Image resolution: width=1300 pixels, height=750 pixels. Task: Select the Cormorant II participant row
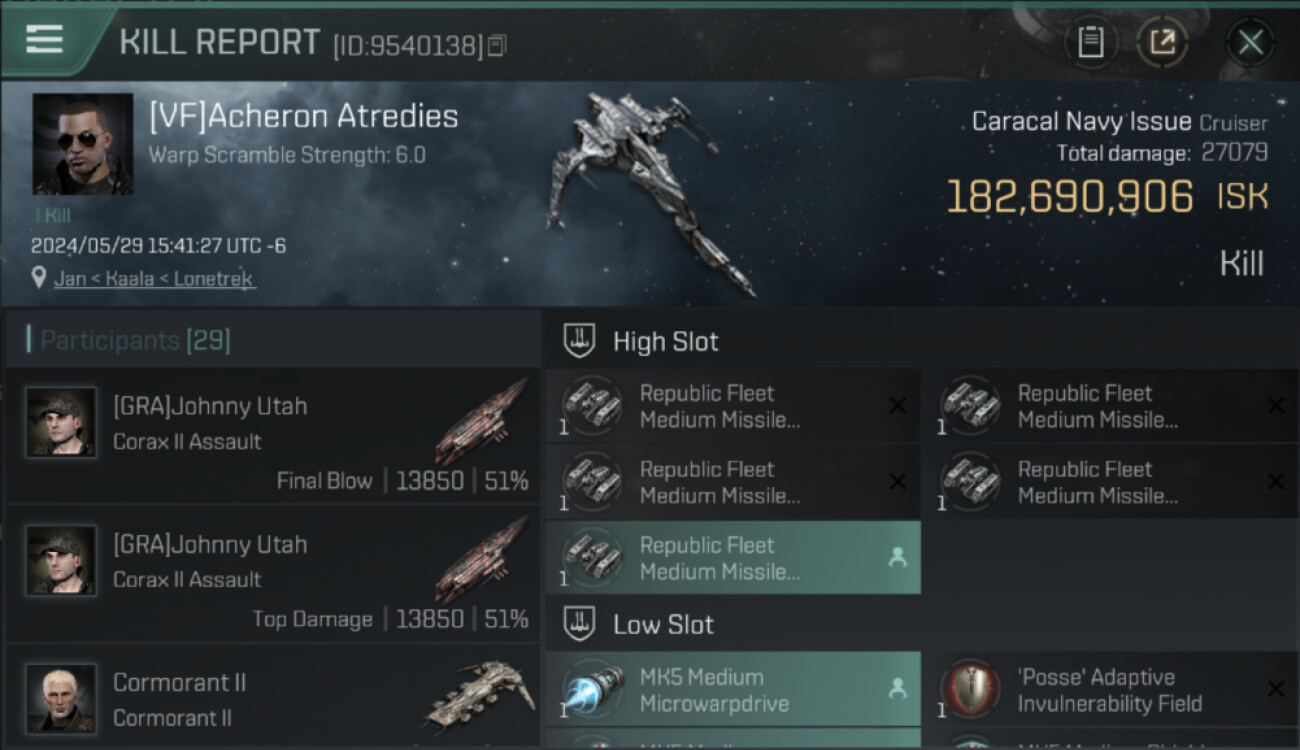[x=273, y=697]
